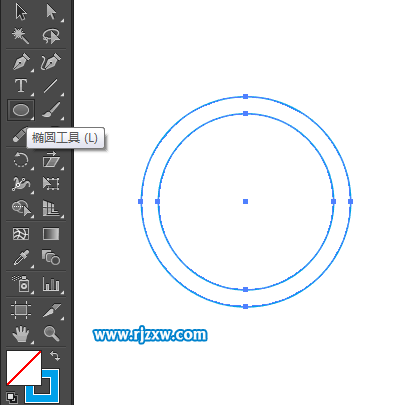Pick the Eyedropper tool

pyautogui.click(x=21, y=258)
